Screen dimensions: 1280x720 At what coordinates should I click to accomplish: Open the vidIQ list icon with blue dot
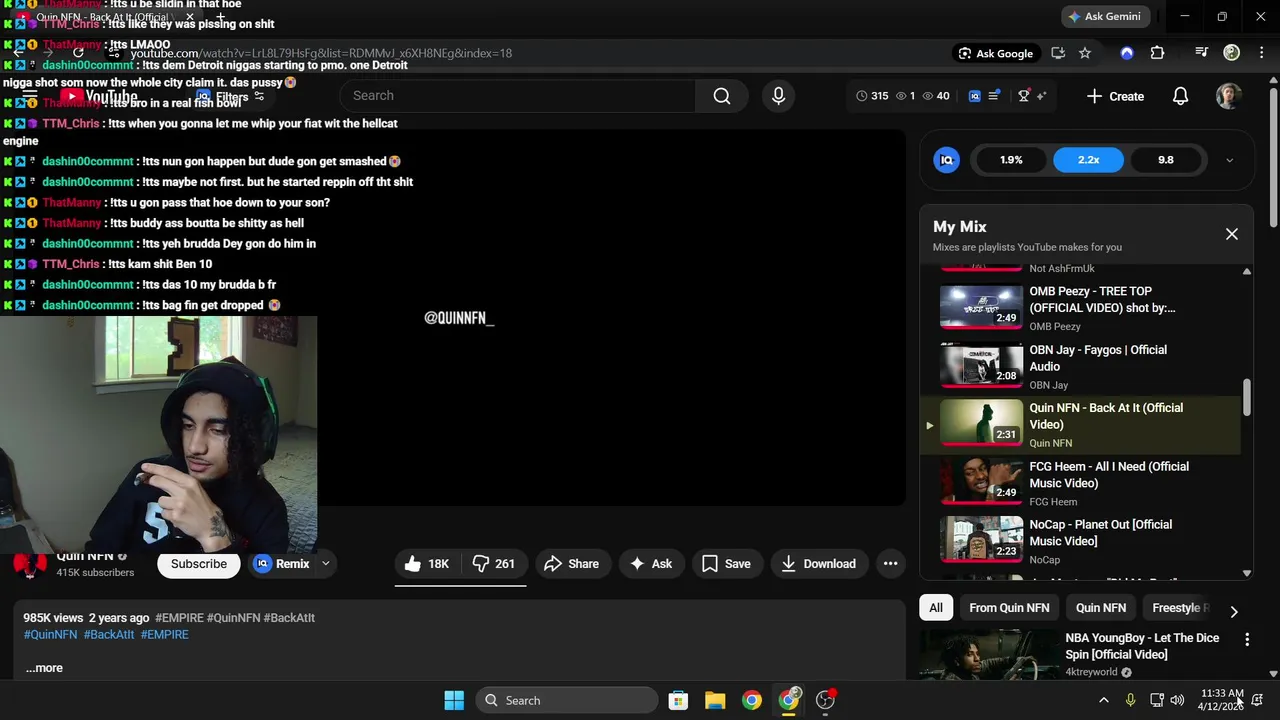tap(994, 96)
